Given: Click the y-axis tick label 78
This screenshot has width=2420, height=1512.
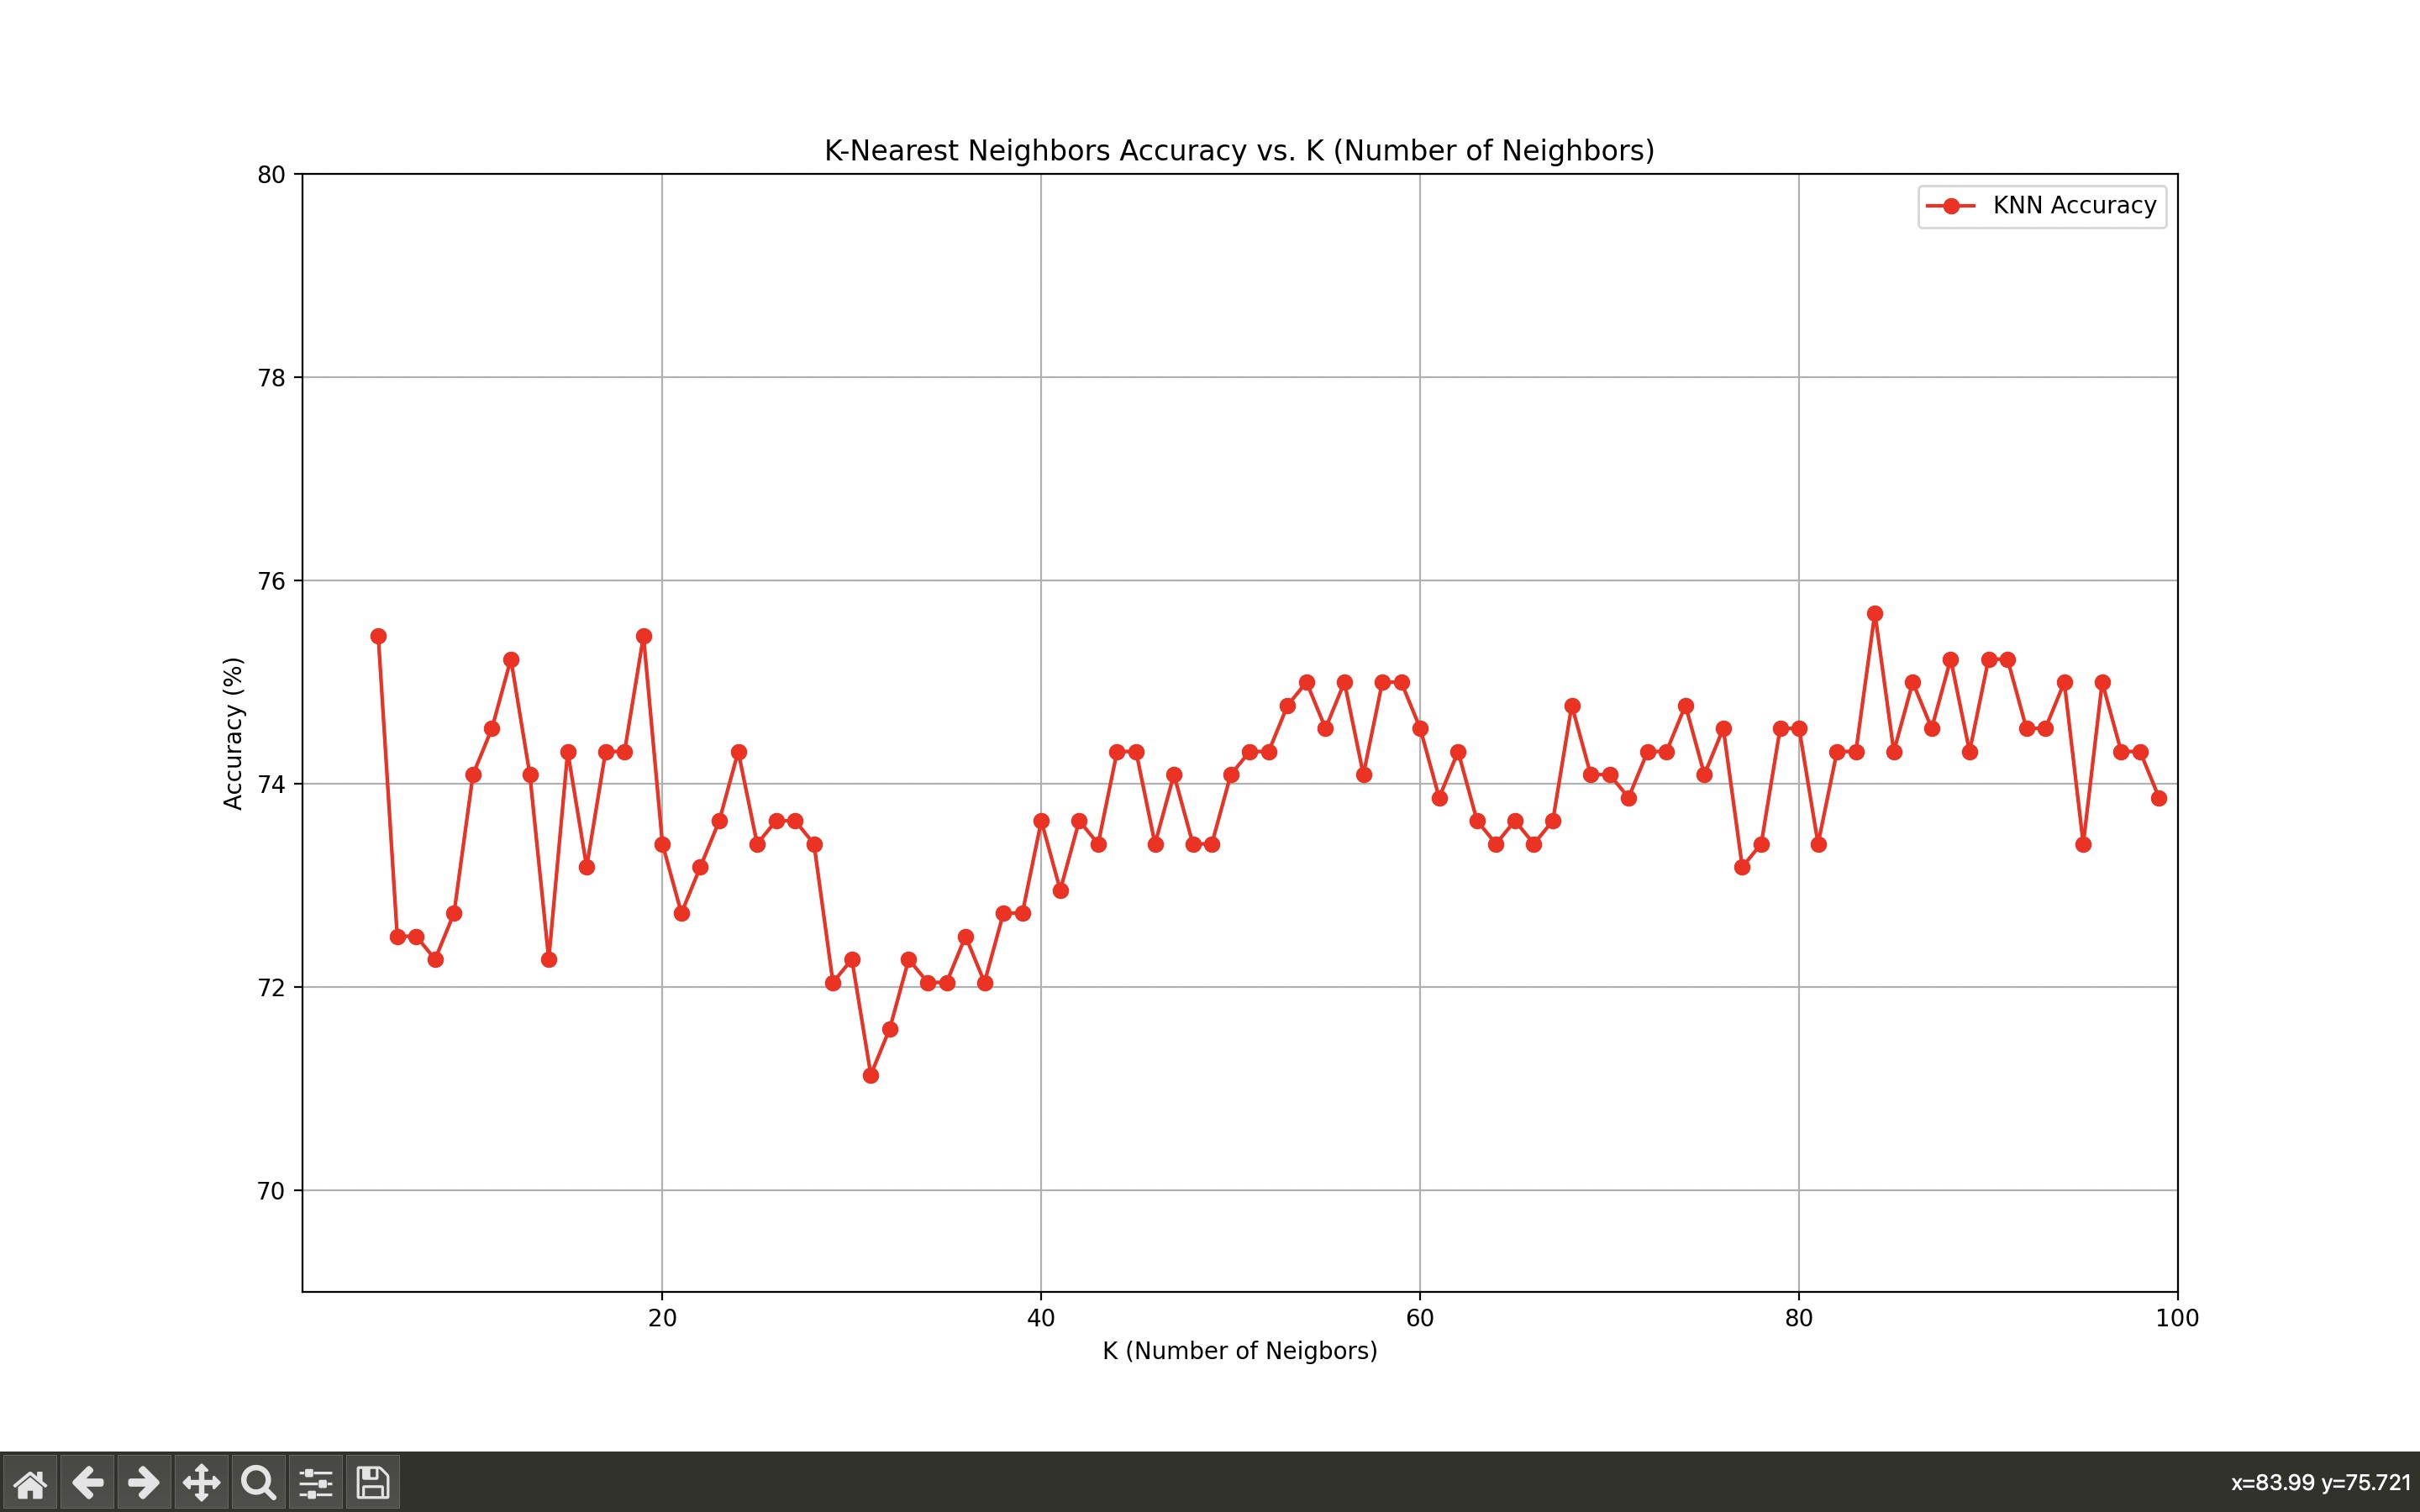Looking at the screenshot, I should pyautogui.click(x=271, y=378).
